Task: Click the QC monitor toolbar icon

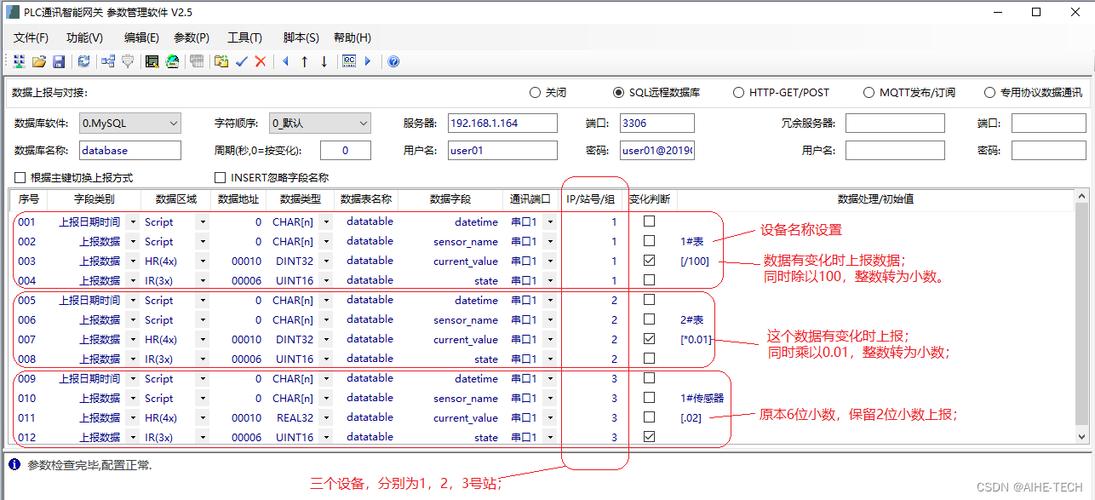Action: point(348,61)
